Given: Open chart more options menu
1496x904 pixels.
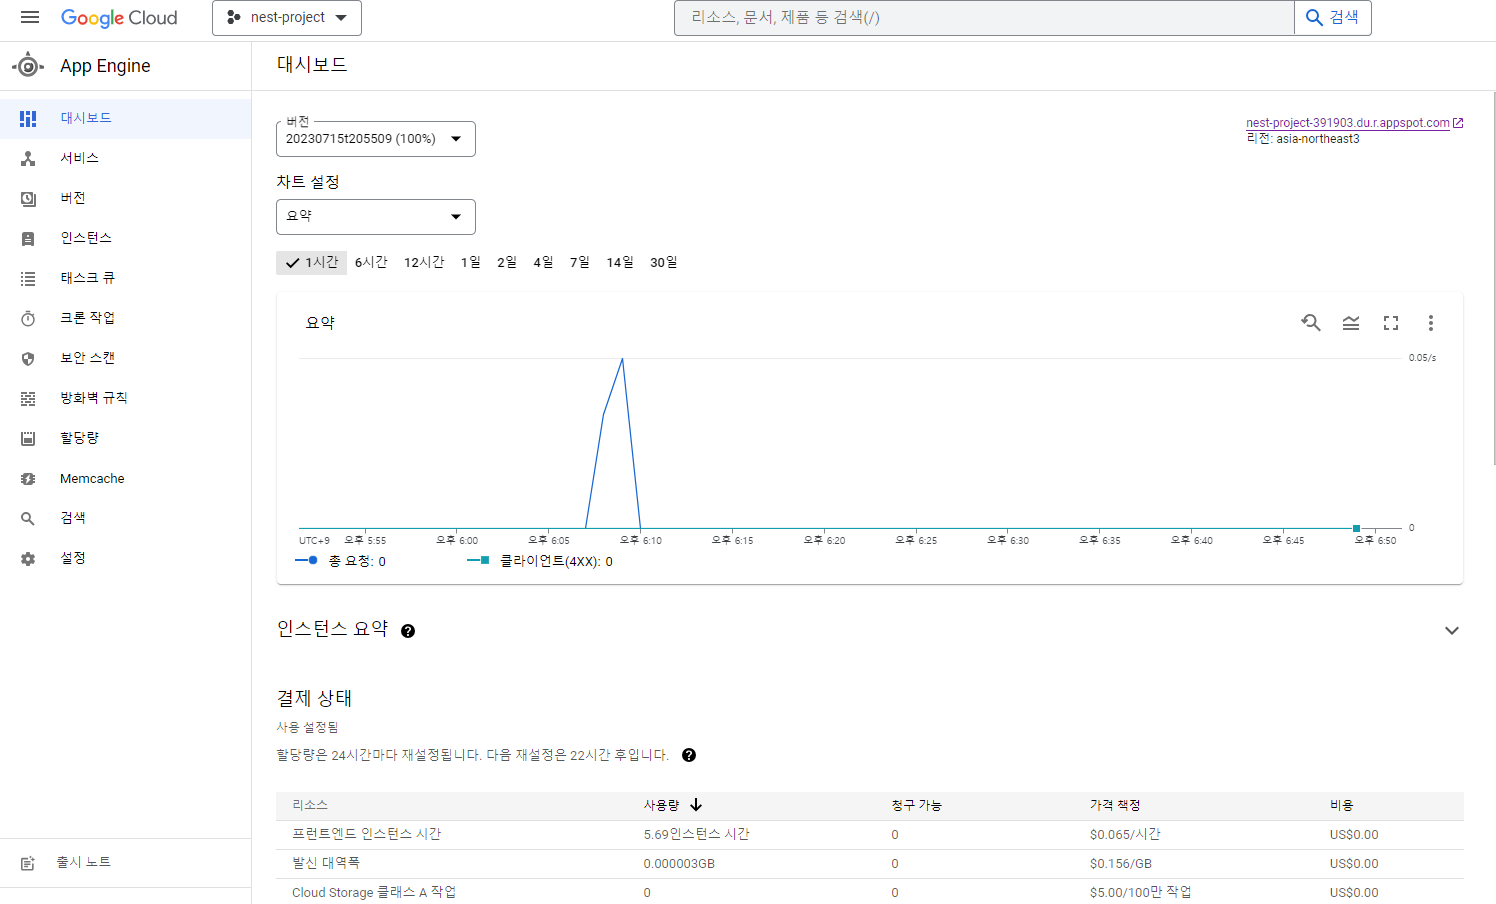Looking at the screenshot, I should [1431, 323].
